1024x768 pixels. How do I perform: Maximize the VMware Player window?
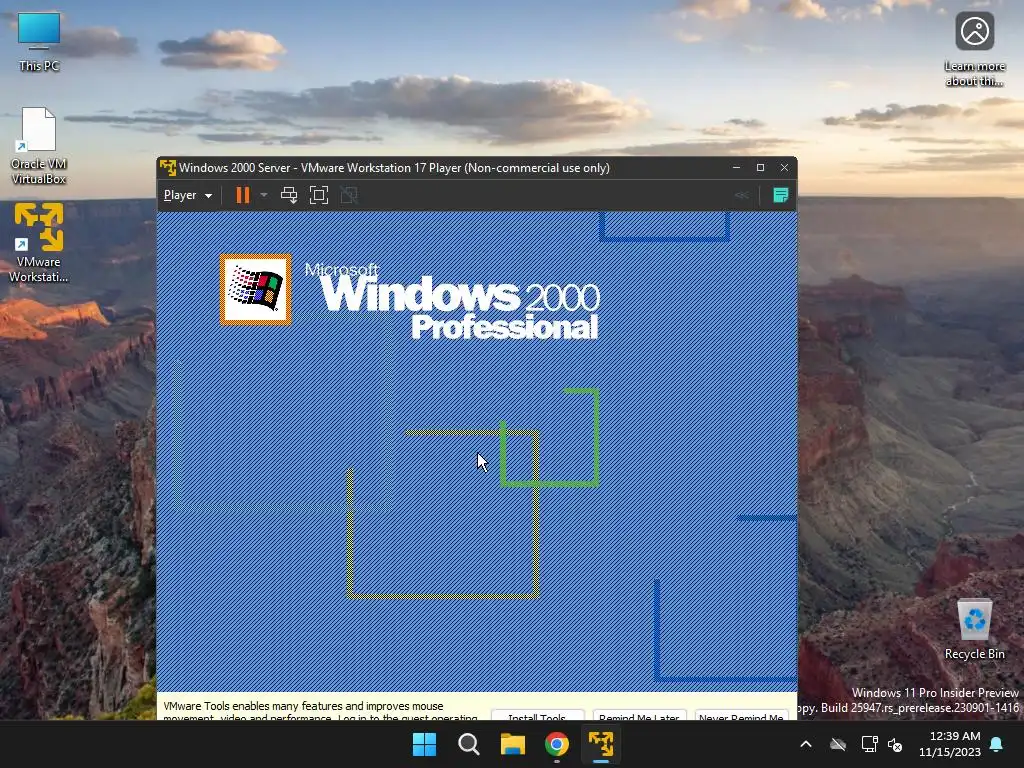click(760, 168)
